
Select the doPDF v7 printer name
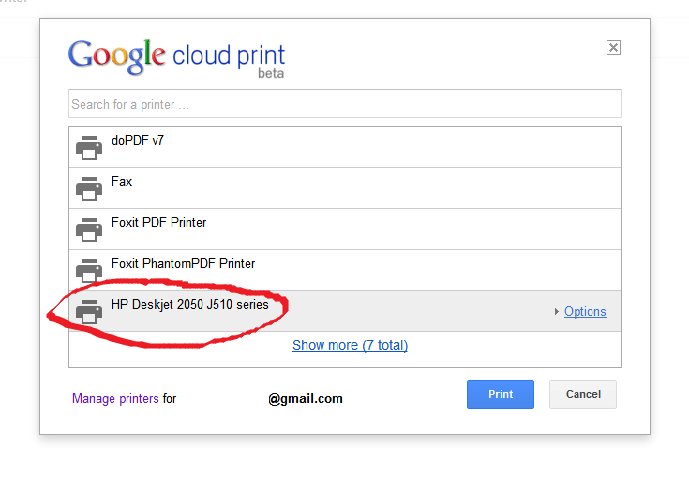[138, 141]
